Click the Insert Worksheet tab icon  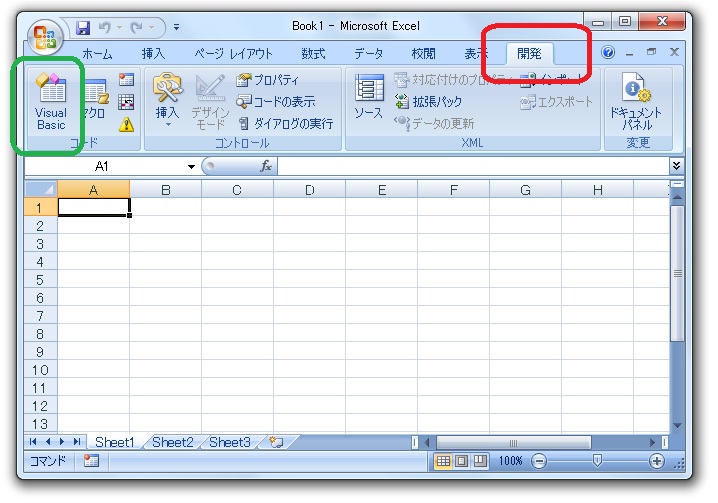[276, 442]
